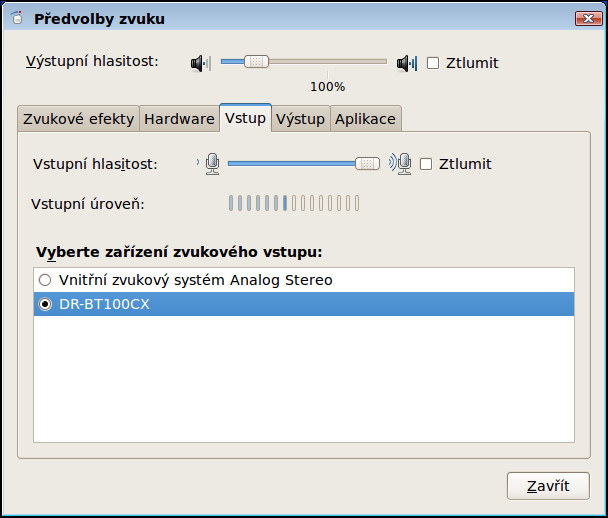Switch to the Zvukové efekty tab
The width and height of the screenshot is (608, 518).
[x=78, y=119]
